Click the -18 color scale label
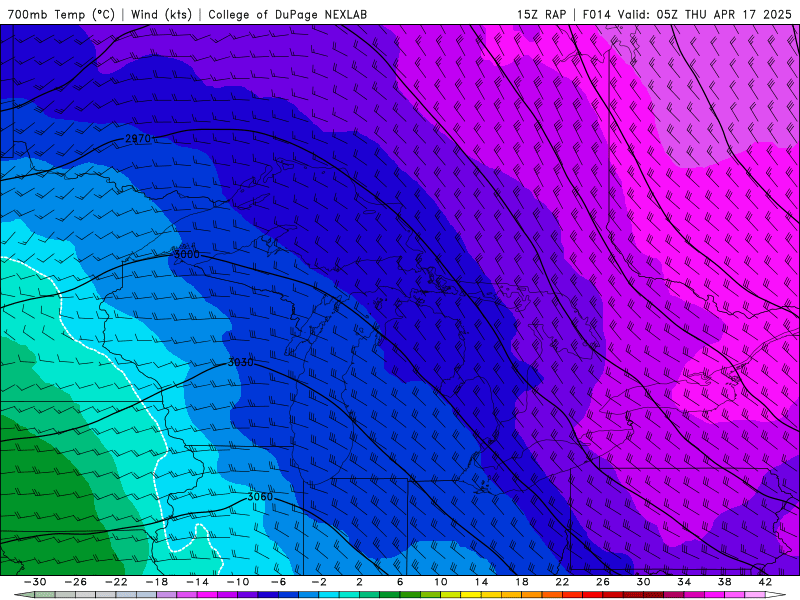This screenshot has height=600, width=800. (157, 582)
